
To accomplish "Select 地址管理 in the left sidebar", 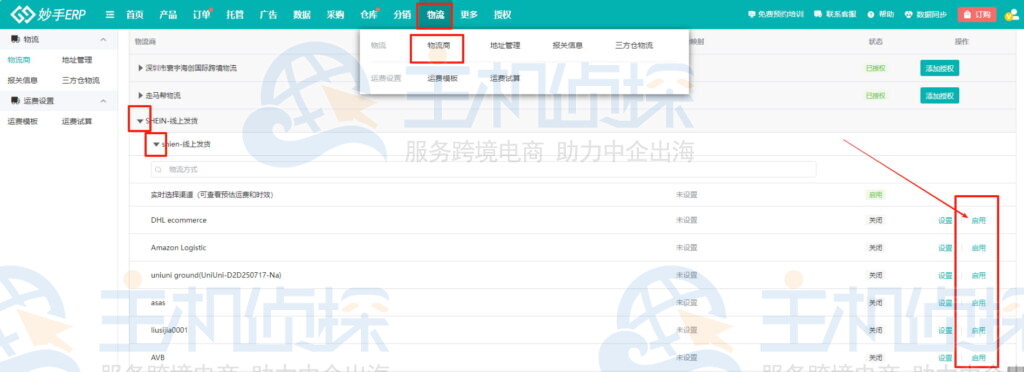I will 77,60.
